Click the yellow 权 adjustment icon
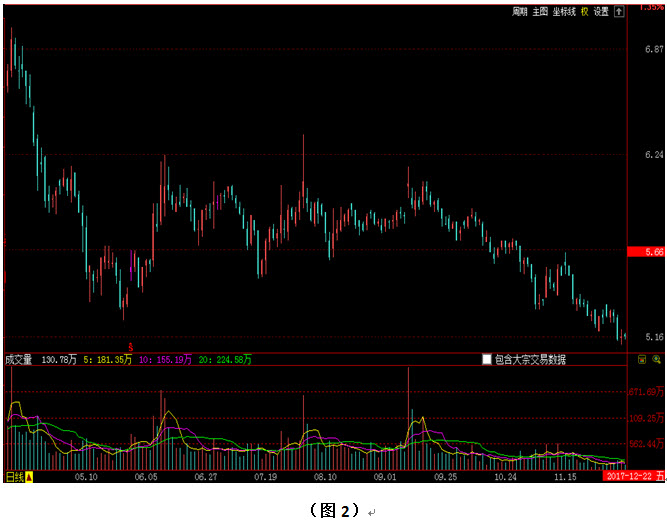The width and height of the screenshot is (667, 532). tap(585, 12)
